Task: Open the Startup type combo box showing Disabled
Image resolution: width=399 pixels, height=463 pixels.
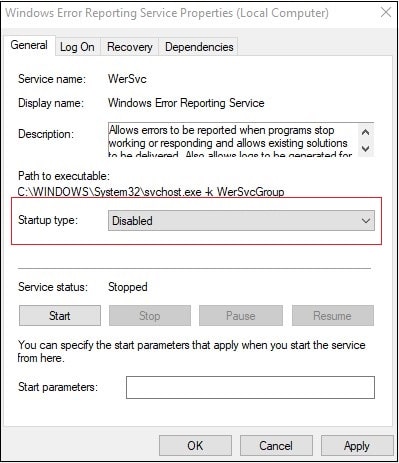Action: [x=241, y=221]
